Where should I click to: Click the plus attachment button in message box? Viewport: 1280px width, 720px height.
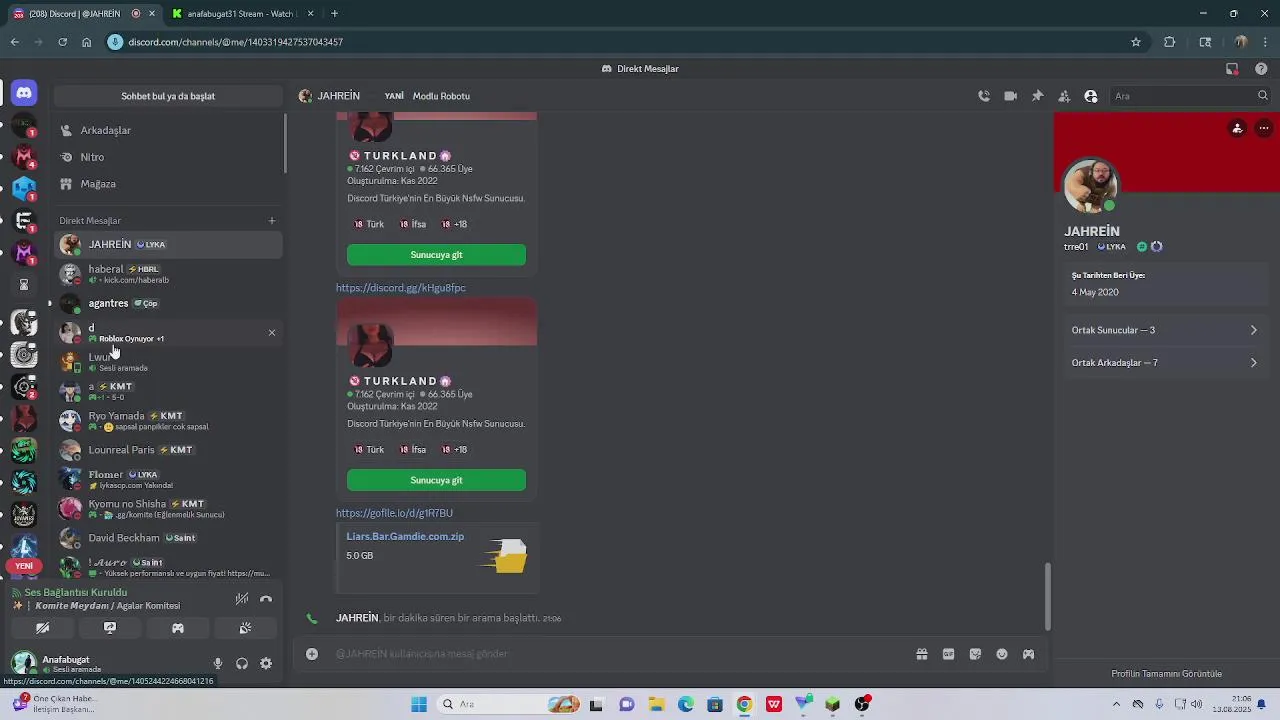click(312, 654)
